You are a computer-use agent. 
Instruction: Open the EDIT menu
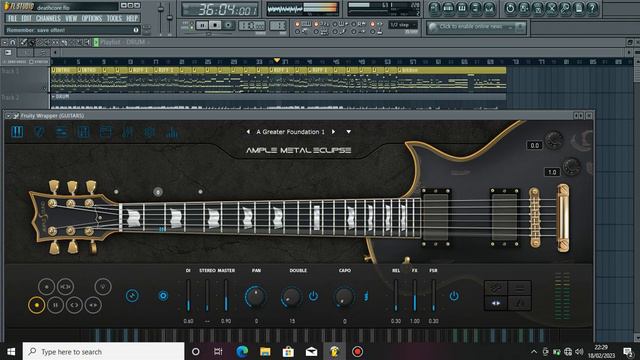(27, 18)
